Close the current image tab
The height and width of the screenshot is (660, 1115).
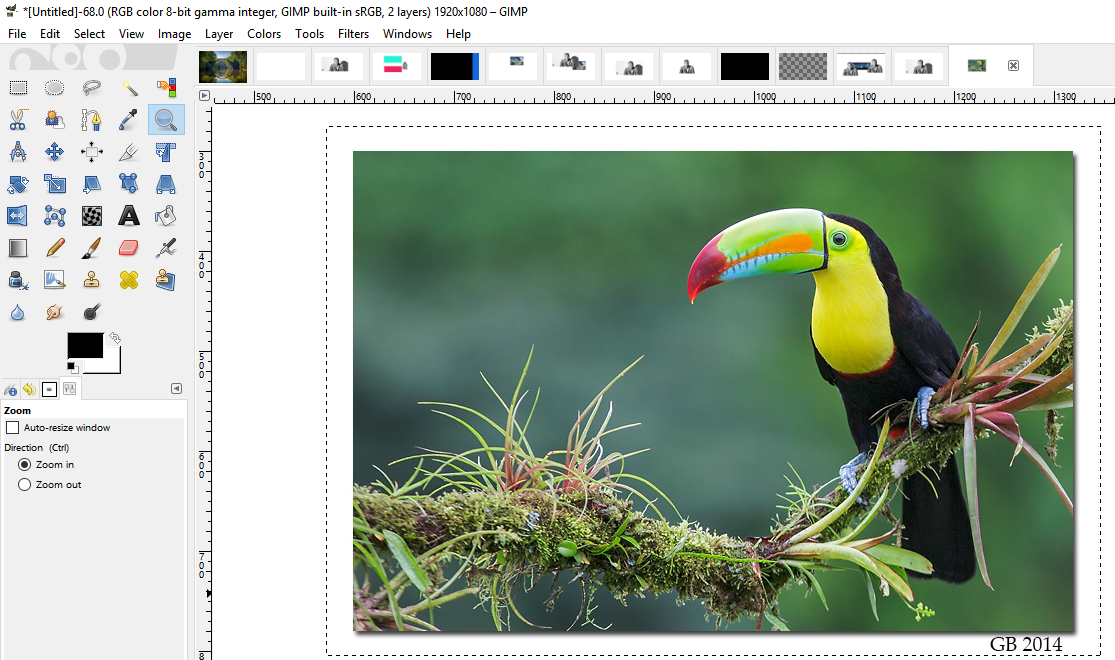pos(1013,66)
